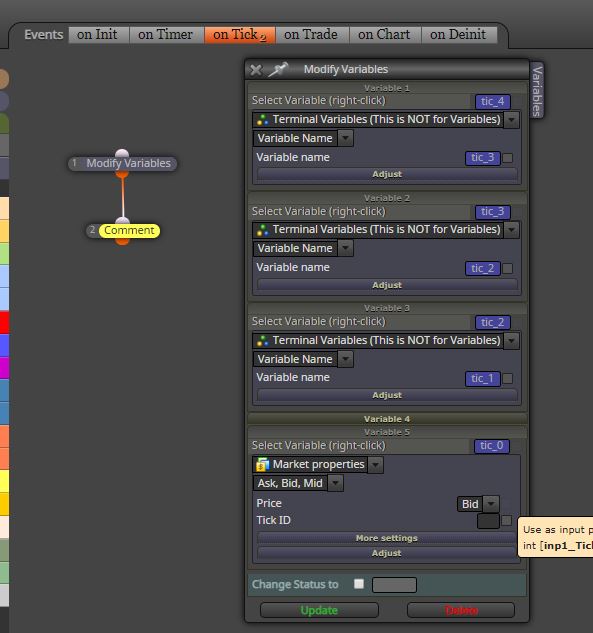Pick the magenta color swatch in left palette
The image size is (593, 633).
[x=4, y=368]
